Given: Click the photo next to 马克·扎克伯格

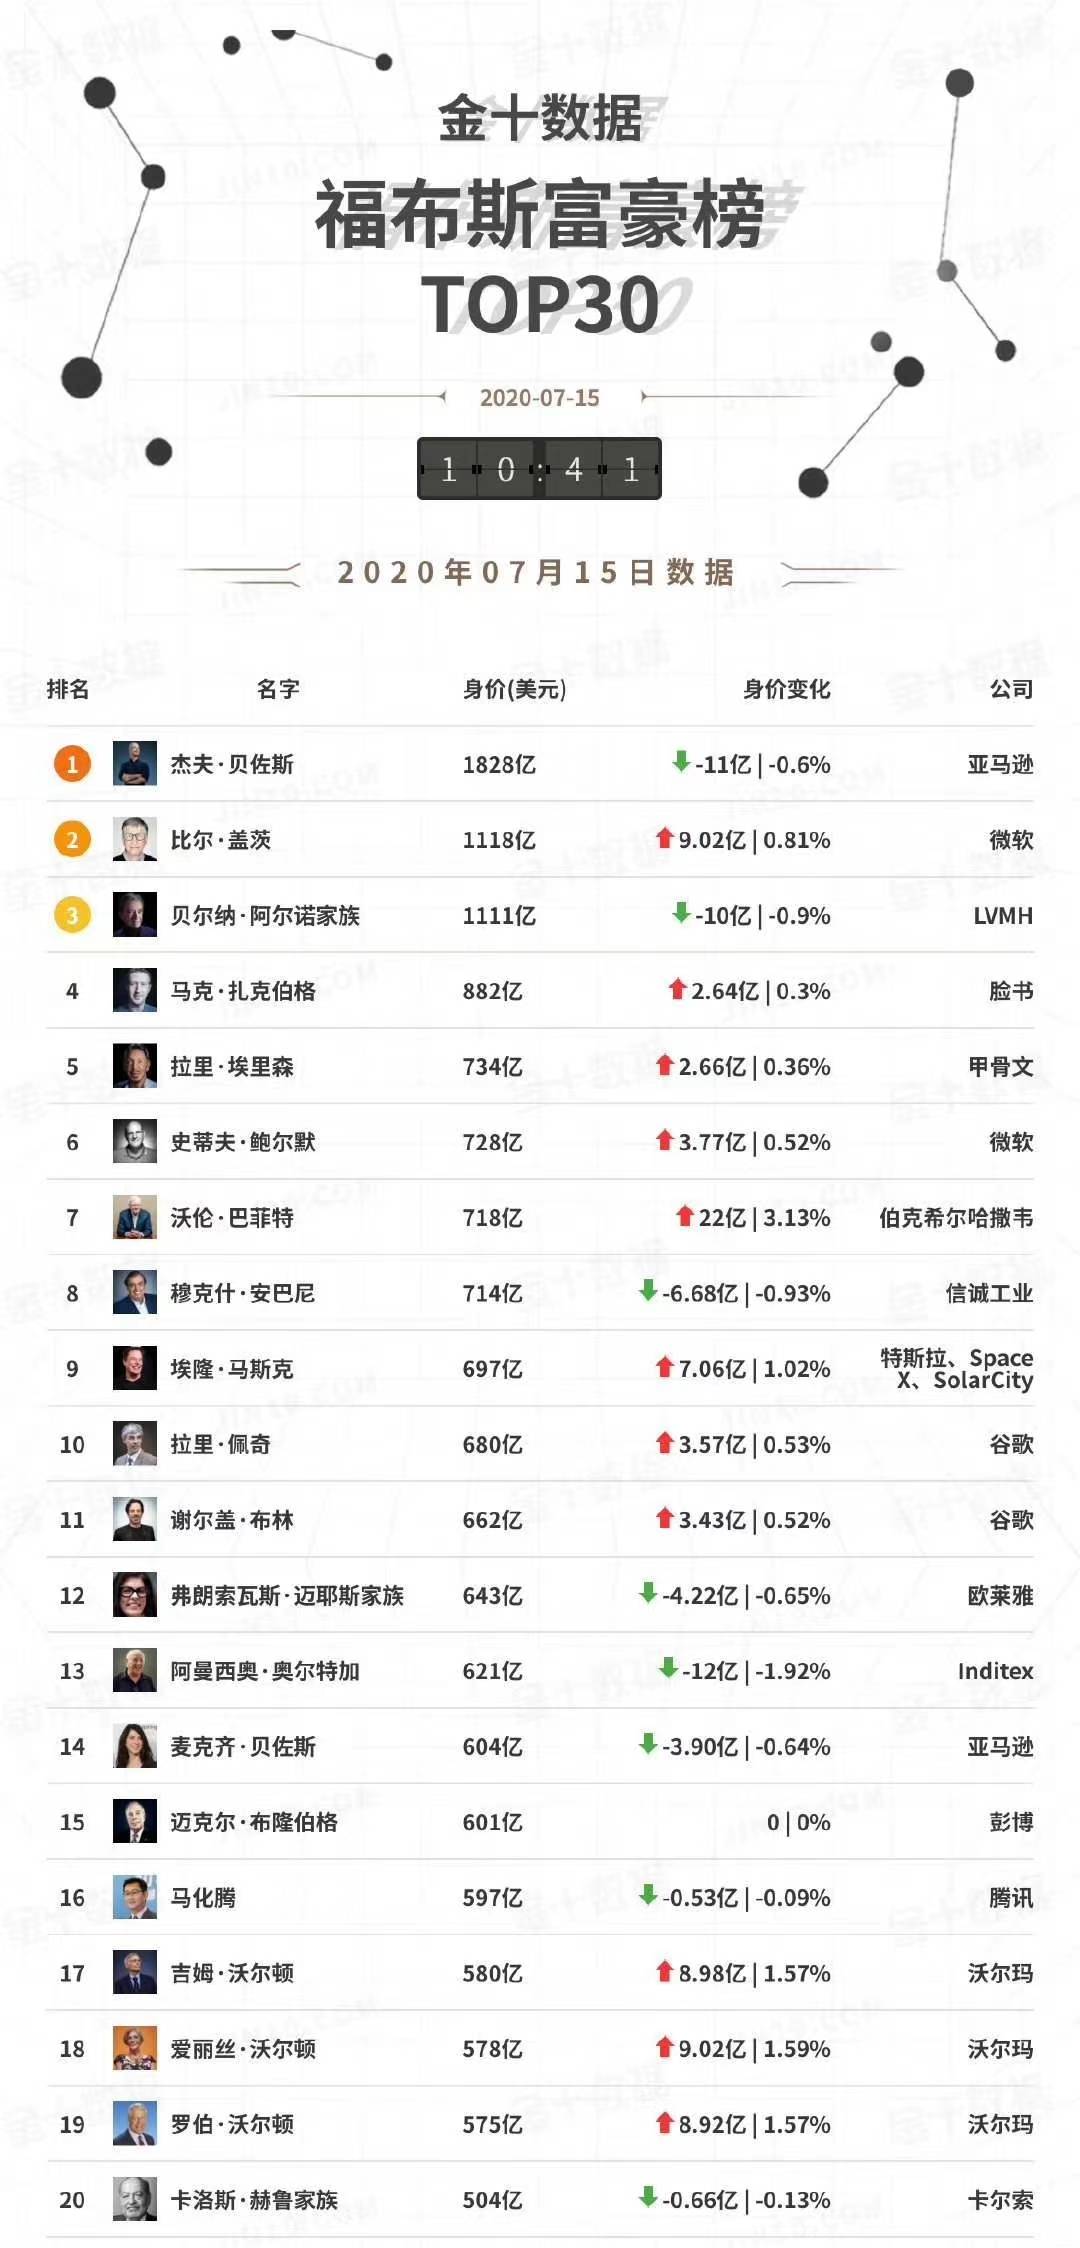Looking at the screenshot, I should pos(134,990).
